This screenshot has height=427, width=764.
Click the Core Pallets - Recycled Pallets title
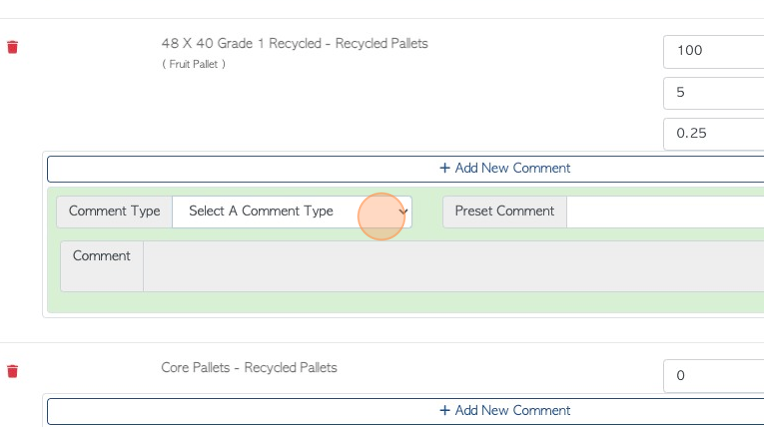pyautogui.click(x=249, y=368)
